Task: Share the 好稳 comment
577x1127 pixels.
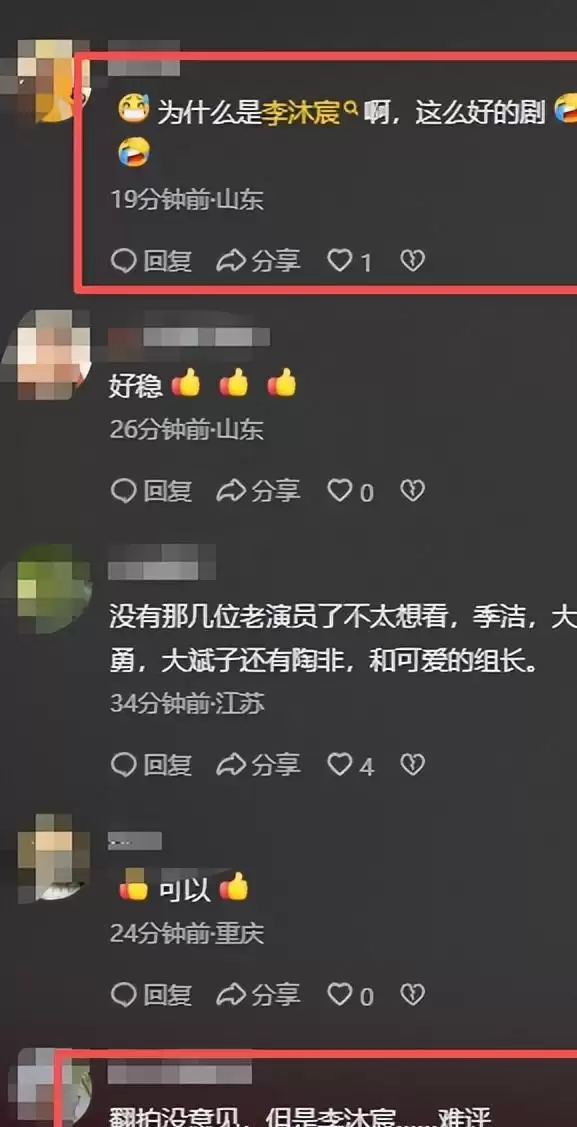Action: point(258,492)
